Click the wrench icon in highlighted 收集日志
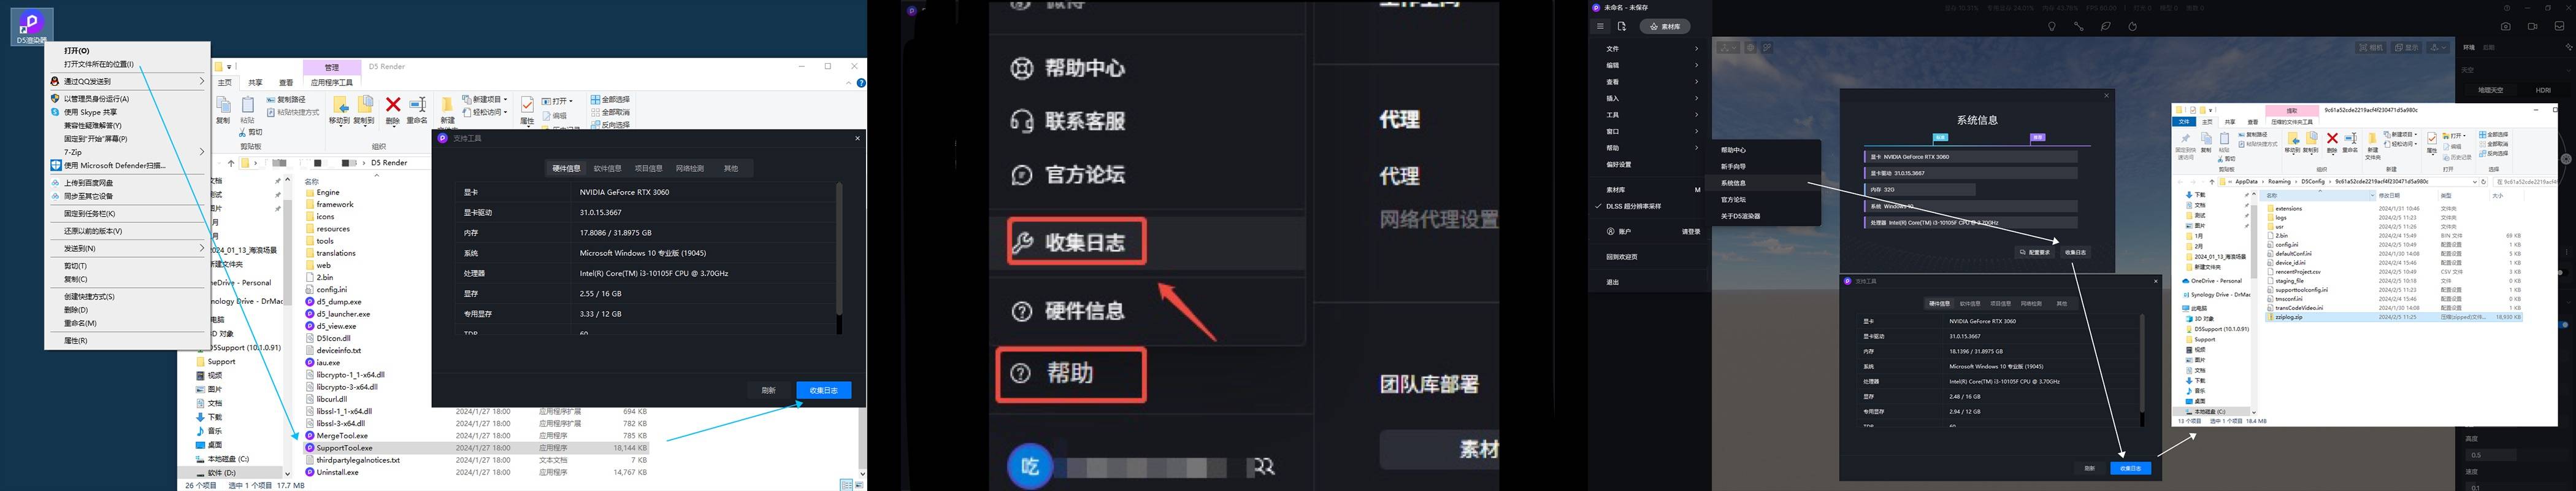 tap(1022, 242)
